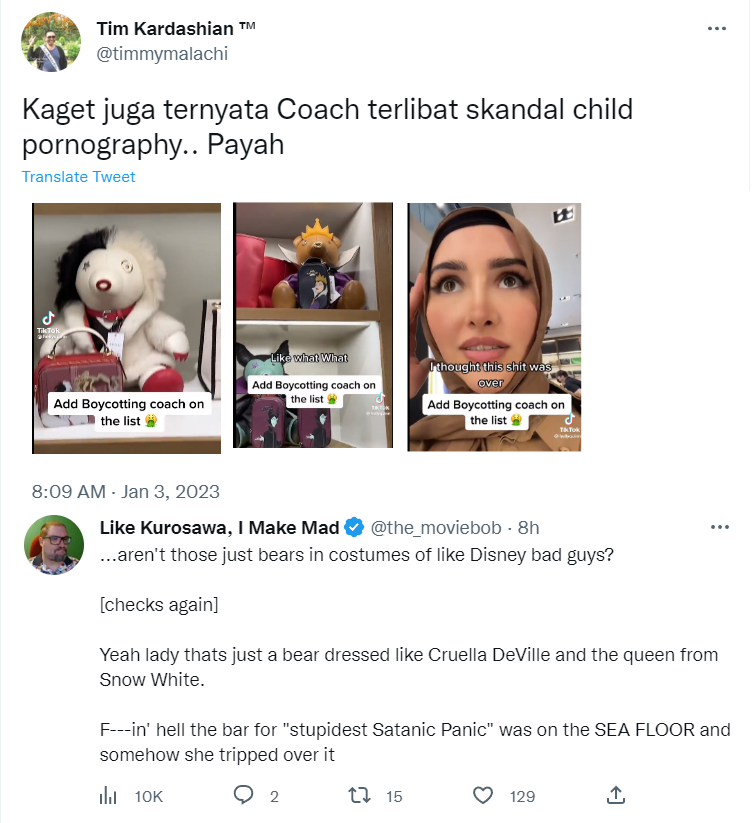Open more options on the_moviebob's reply
The image size is (752, 823).
(x=719, y=527)
